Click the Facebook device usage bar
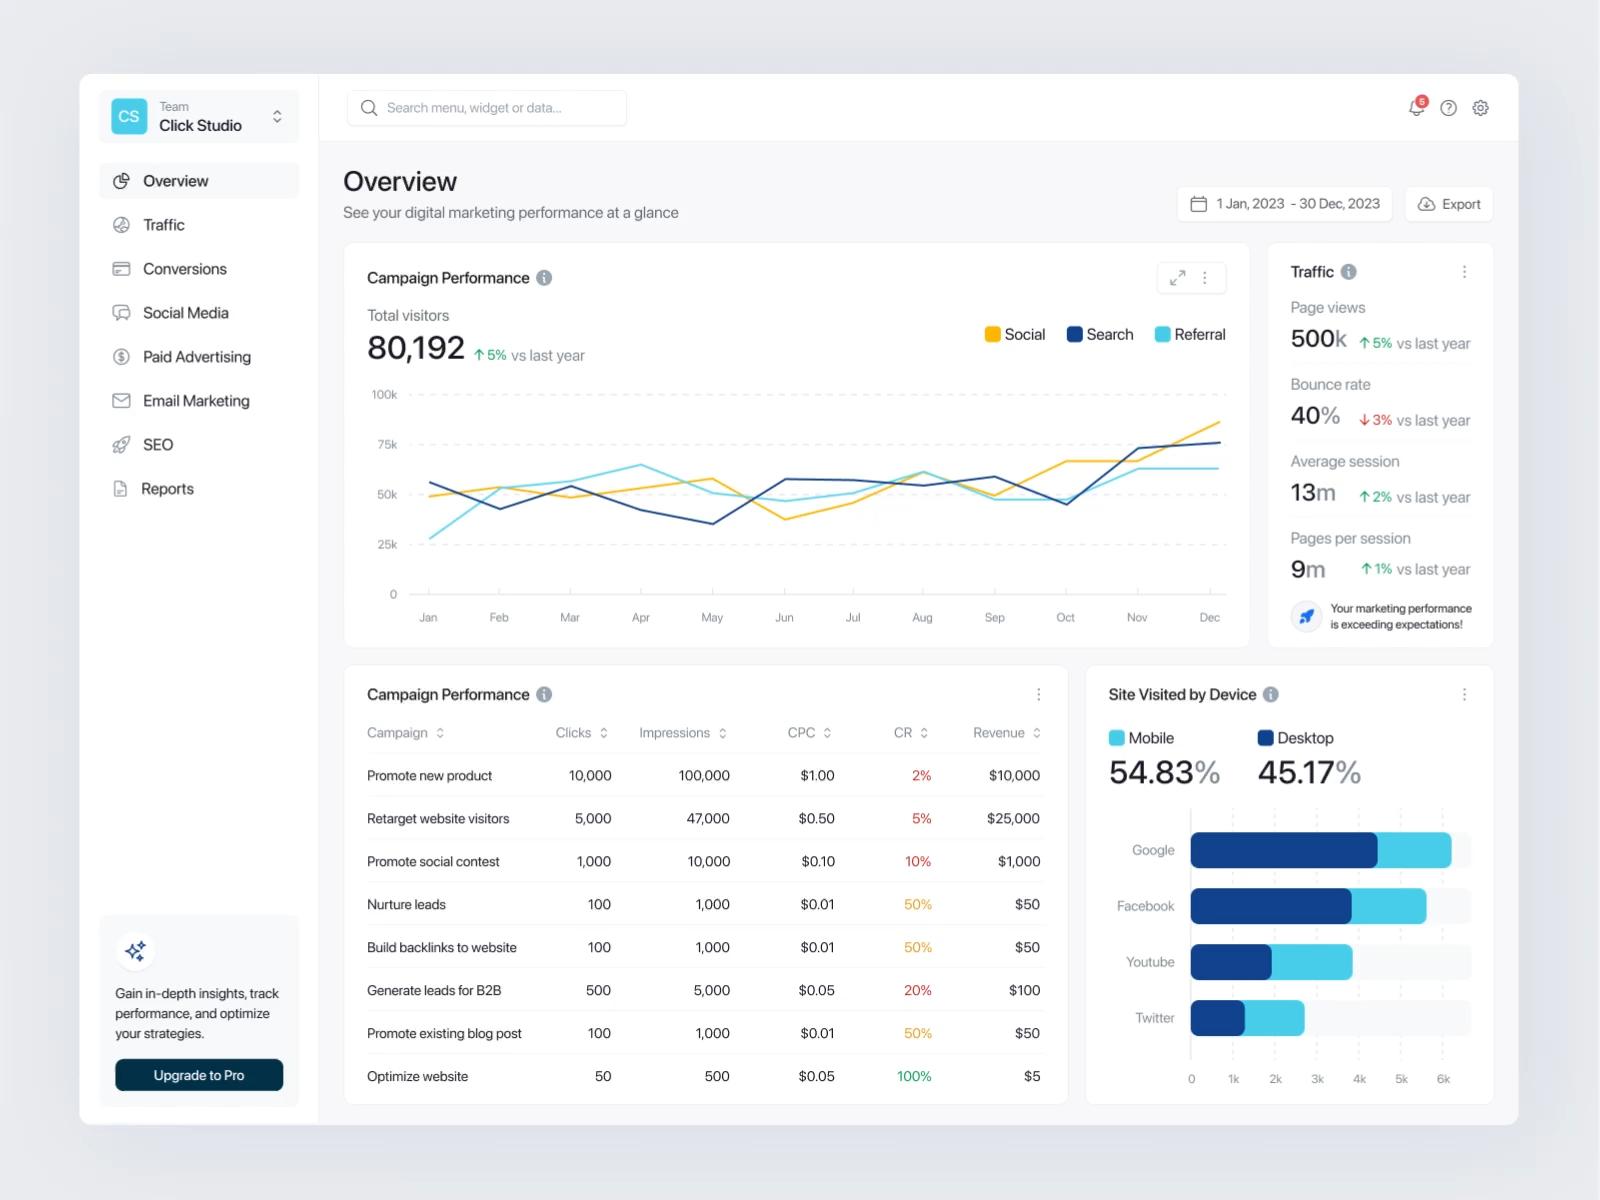 [x=1308, y=906]
